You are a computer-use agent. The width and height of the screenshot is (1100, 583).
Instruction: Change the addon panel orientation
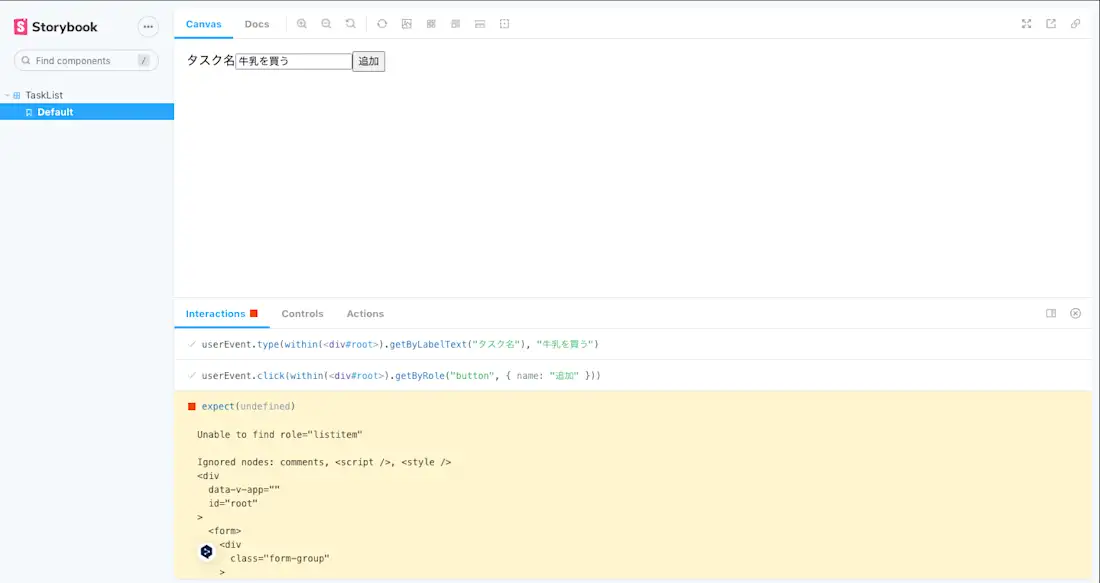(1051, 313)
